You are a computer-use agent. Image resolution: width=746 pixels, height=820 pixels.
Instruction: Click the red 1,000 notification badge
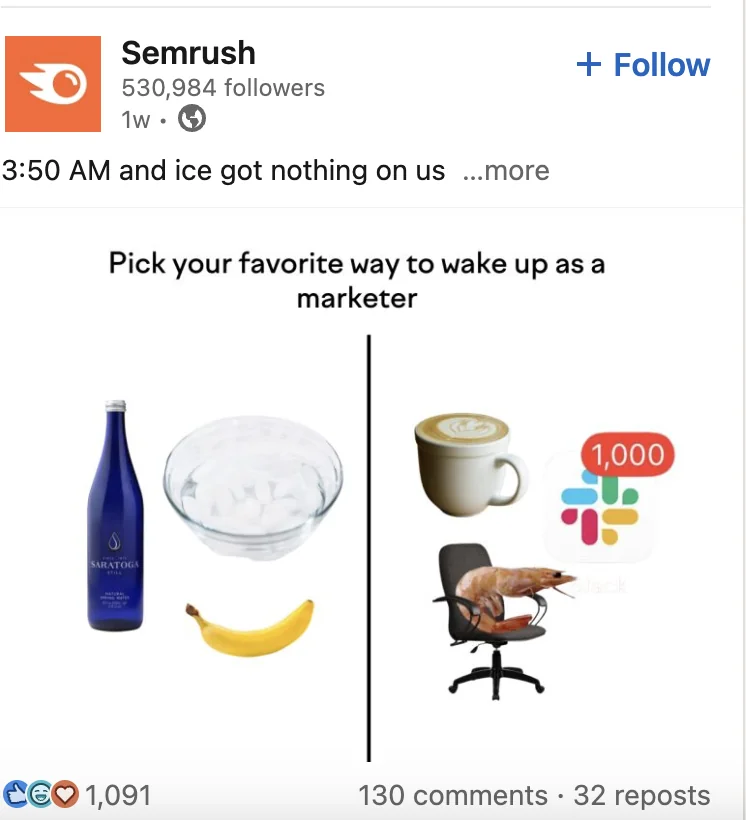[x=628, y=454]
